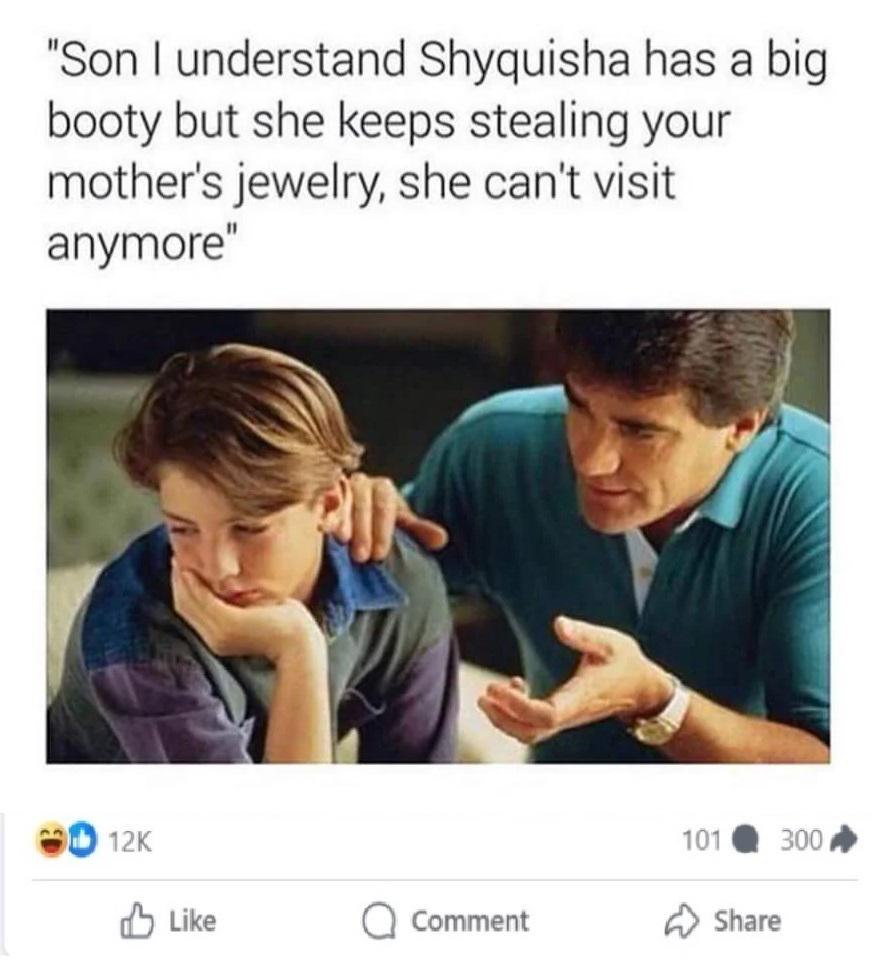Click the thumbs-up icon beside Like
The width and height of the screenshot is (884, 962).
tap(136, 921)
